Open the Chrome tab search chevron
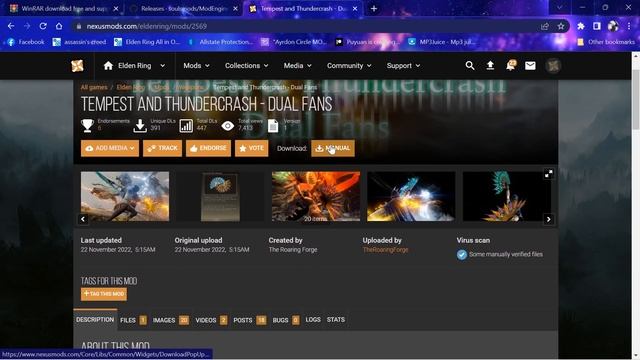Image resolution: width=640 pixels, height=360 pixels. (x=560, y=7)
